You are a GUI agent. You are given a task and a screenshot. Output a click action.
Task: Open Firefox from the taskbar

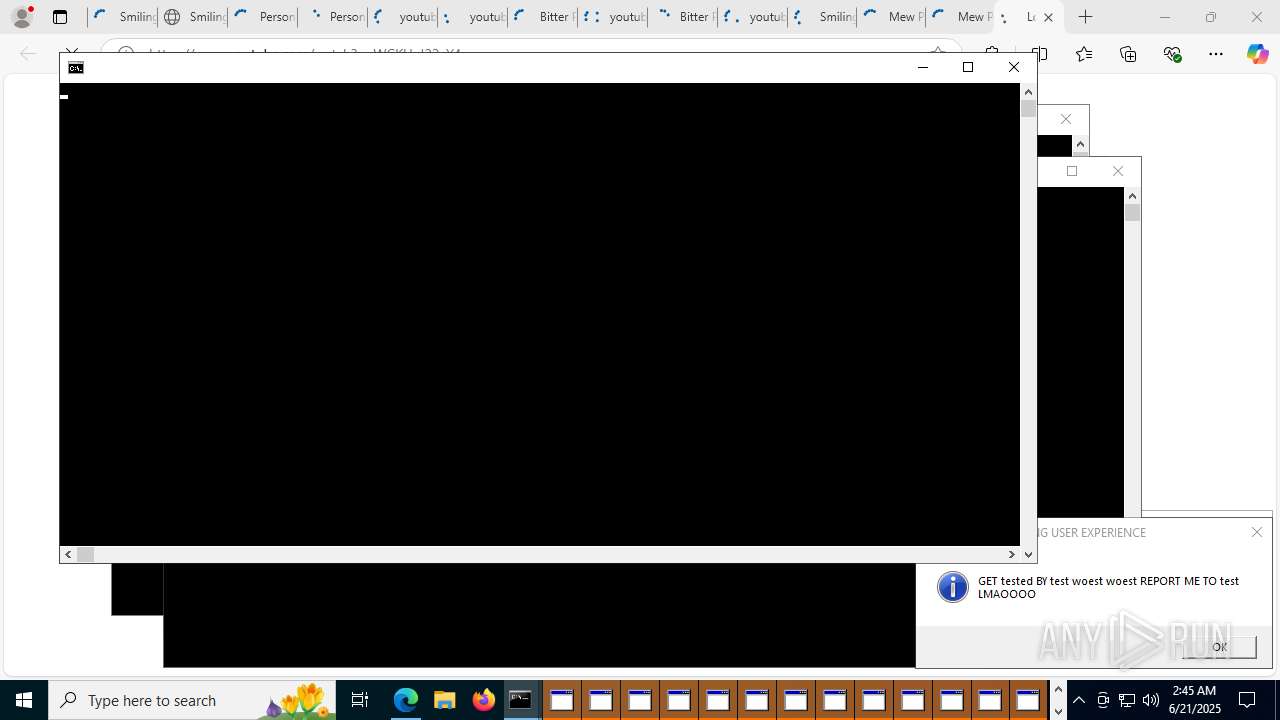point(483,700)
